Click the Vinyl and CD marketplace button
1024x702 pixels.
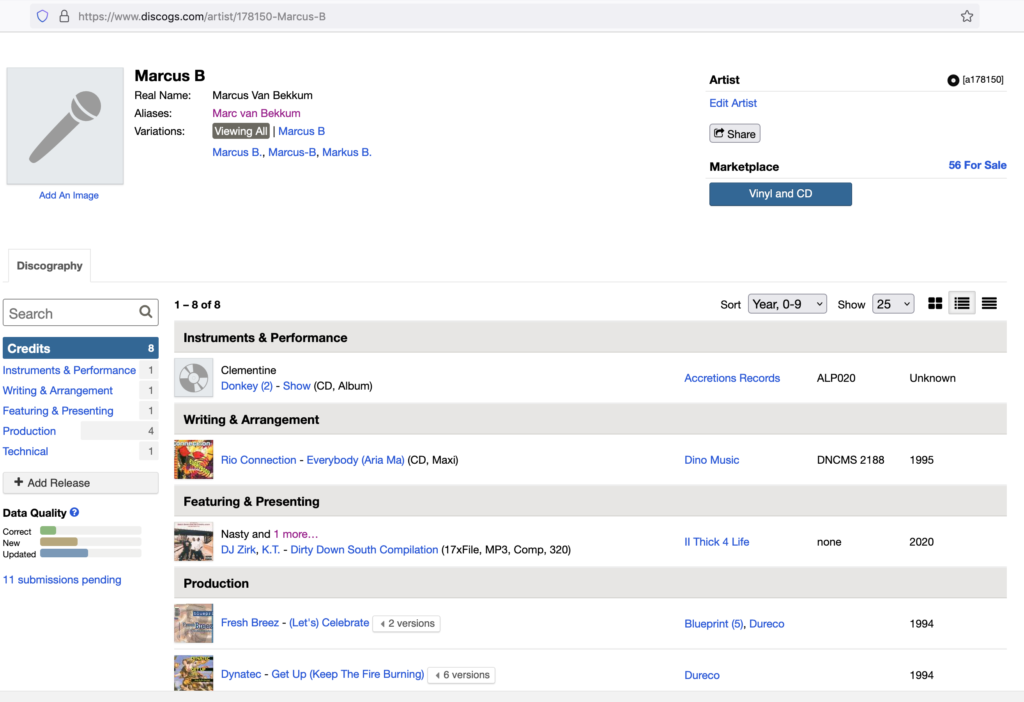pos(780,194)
